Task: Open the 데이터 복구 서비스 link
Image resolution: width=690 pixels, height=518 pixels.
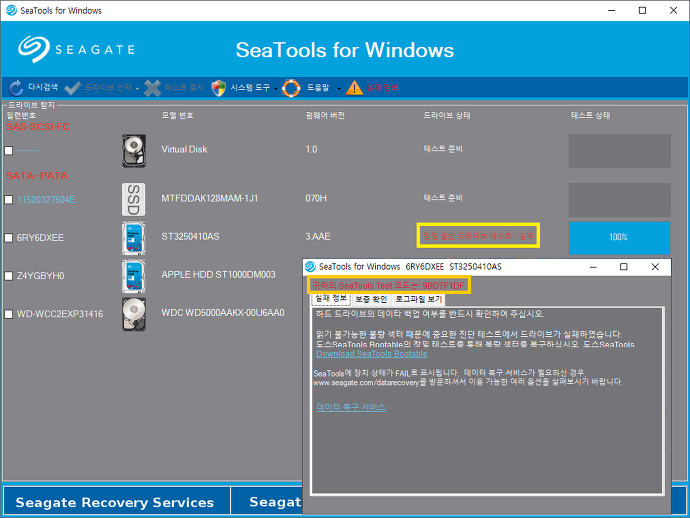Action: (351, 407)
